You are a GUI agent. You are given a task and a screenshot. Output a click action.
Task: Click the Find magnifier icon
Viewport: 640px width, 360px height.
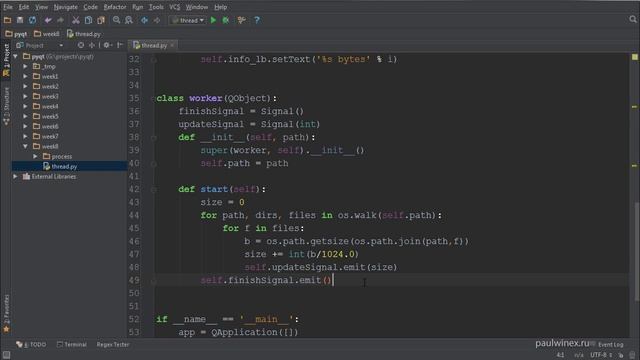[x=117, y=20]
